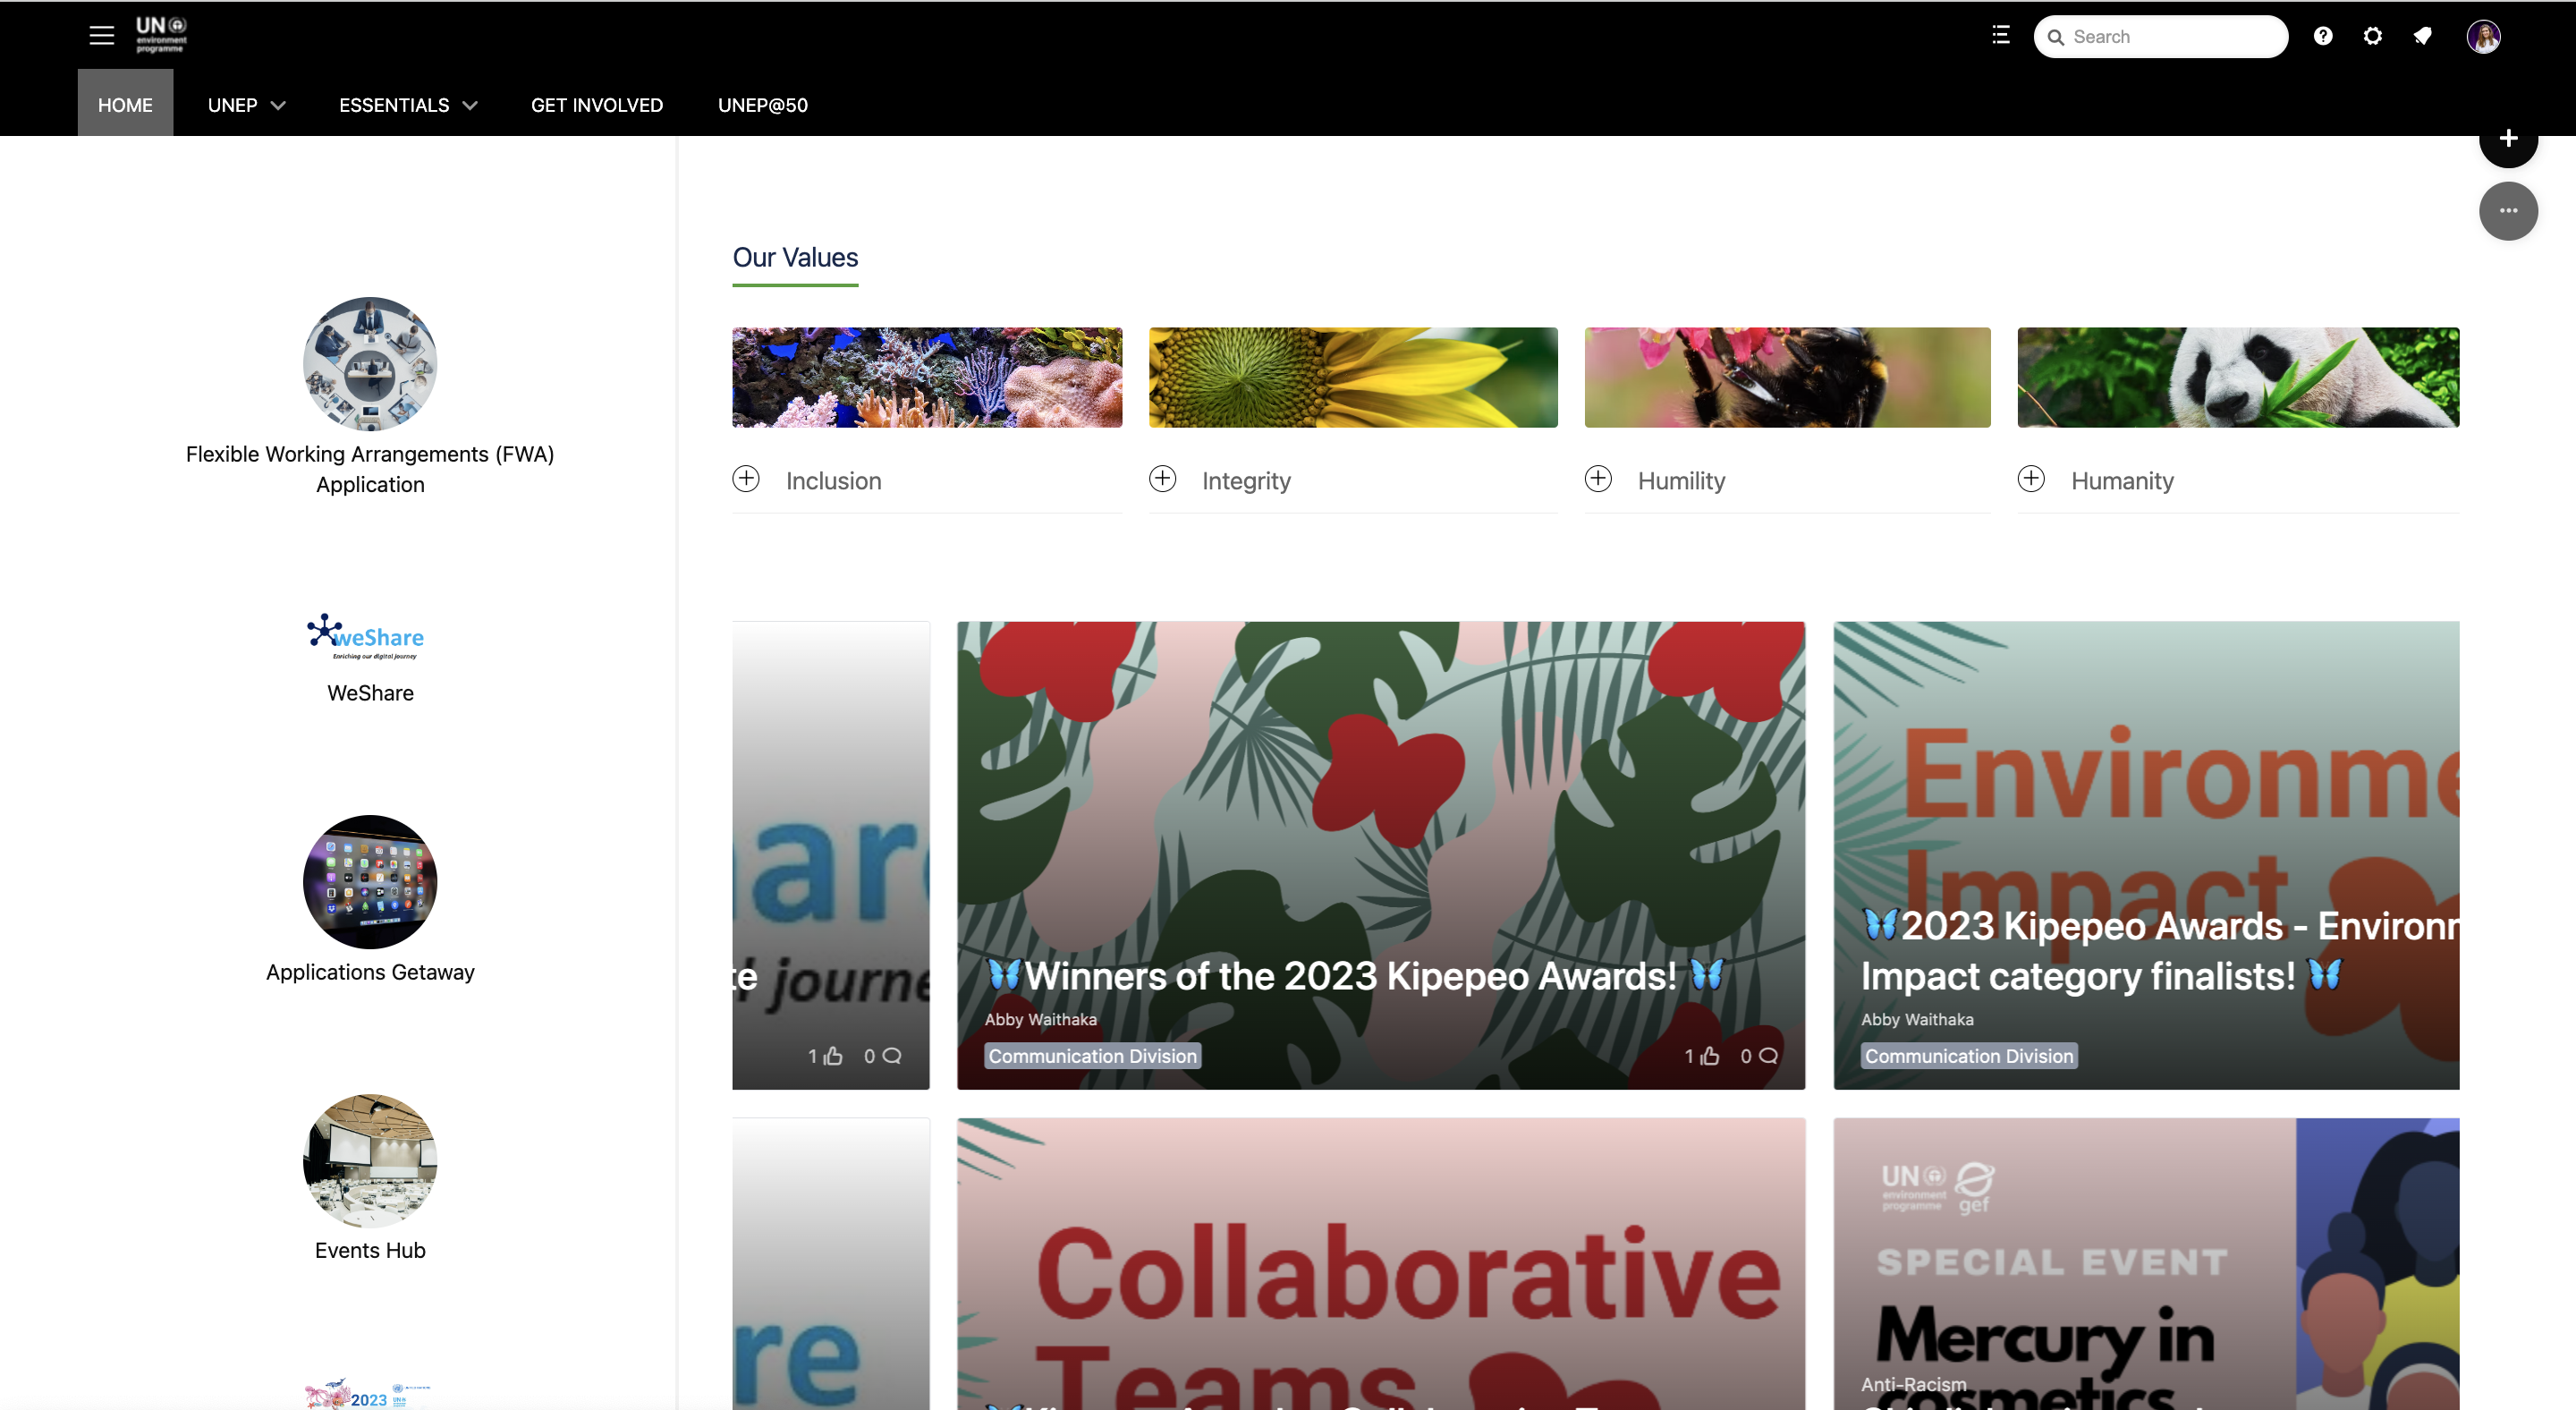
Task: Open the settings gear icon
Action: (2372, 36)
